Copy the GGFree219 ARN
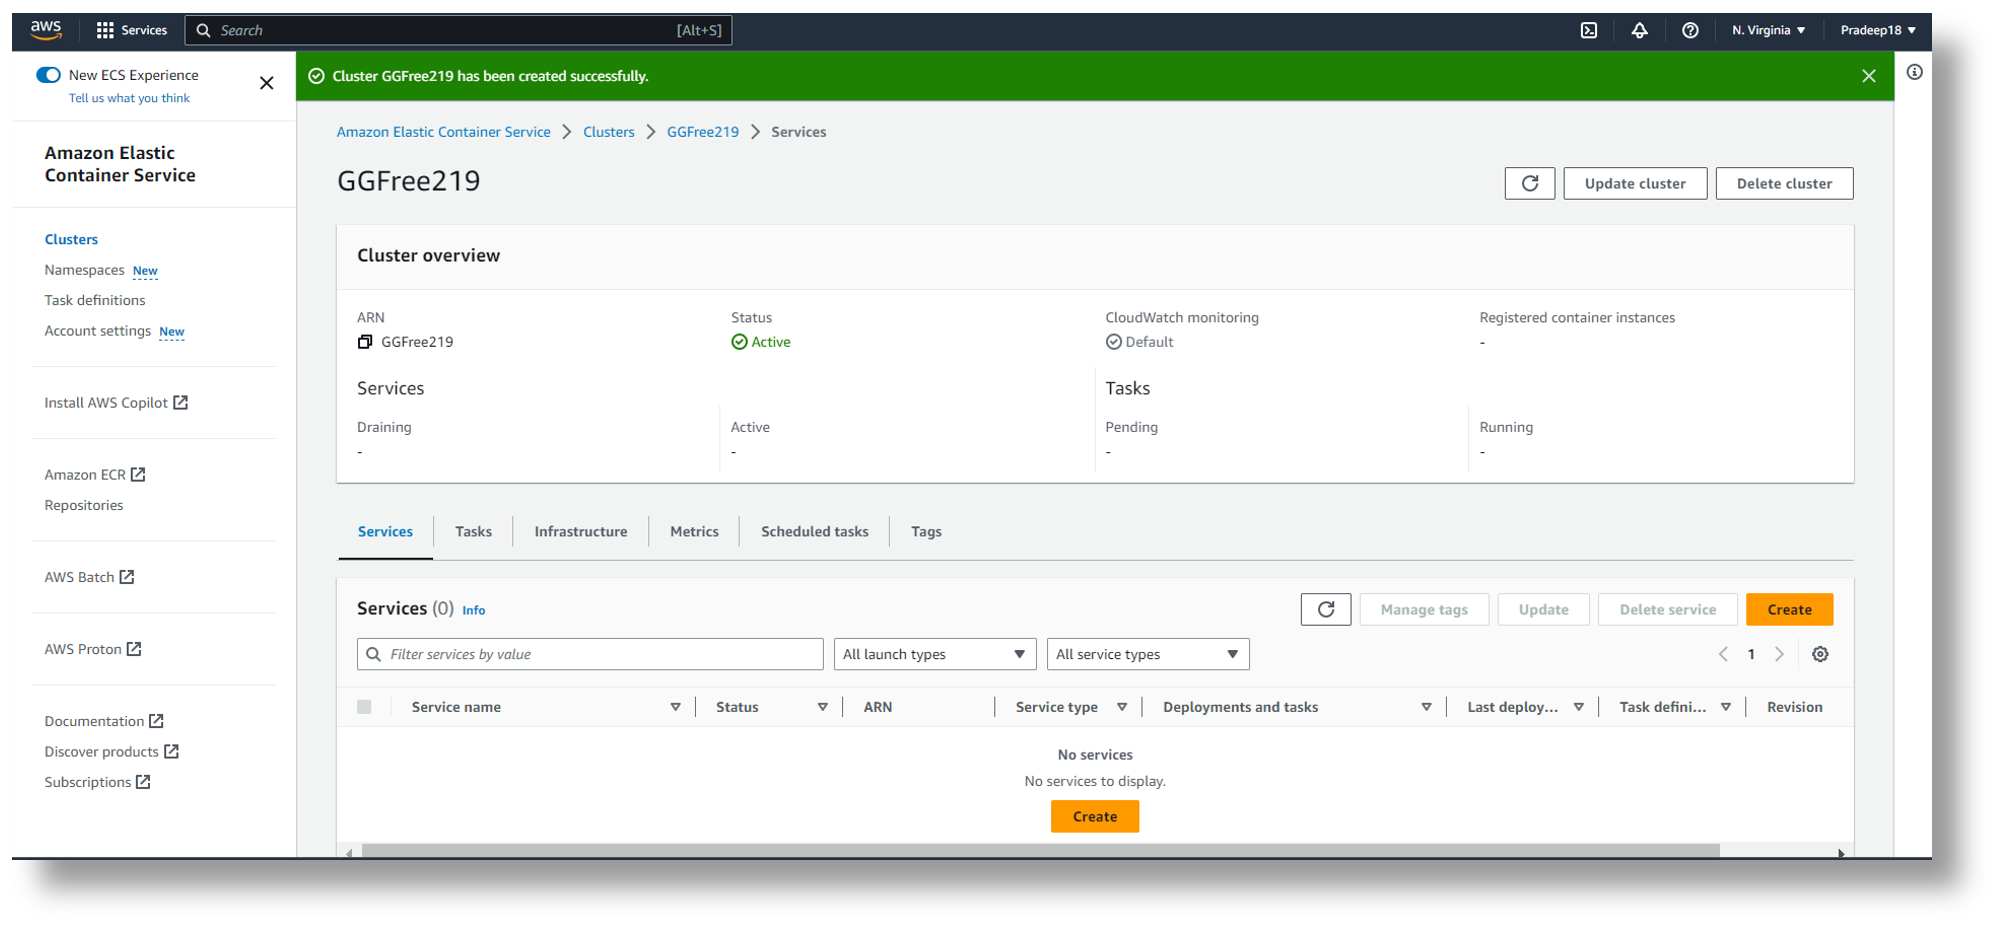 click(365, 342)
